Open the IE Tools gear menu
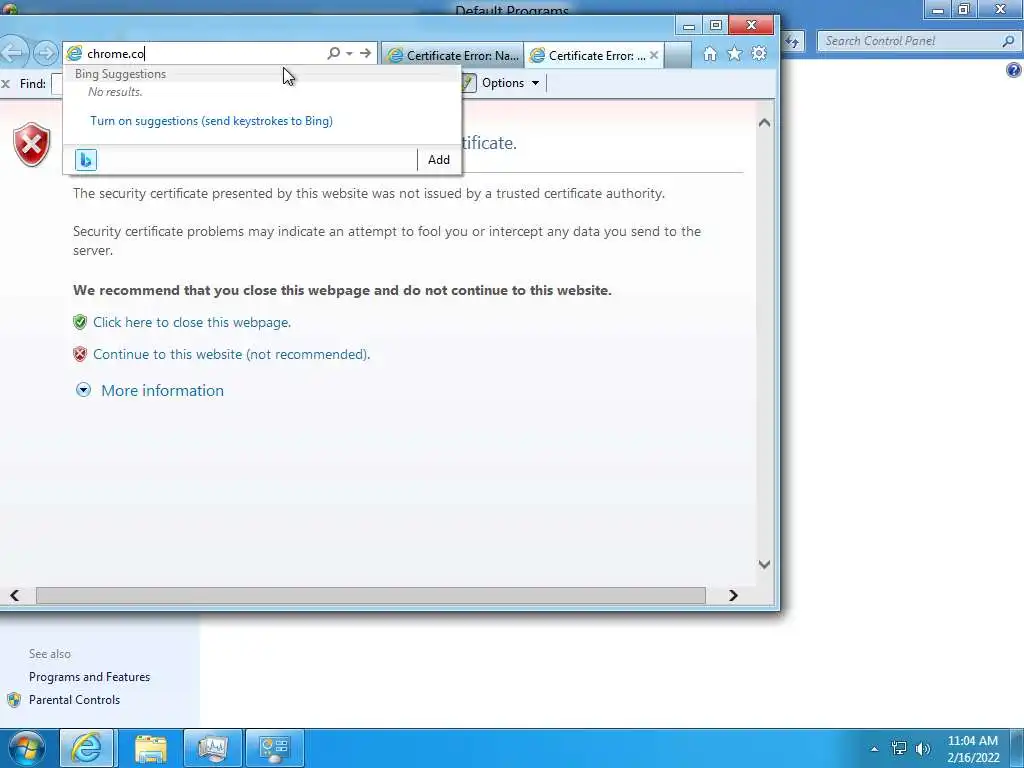 (759, 54)
